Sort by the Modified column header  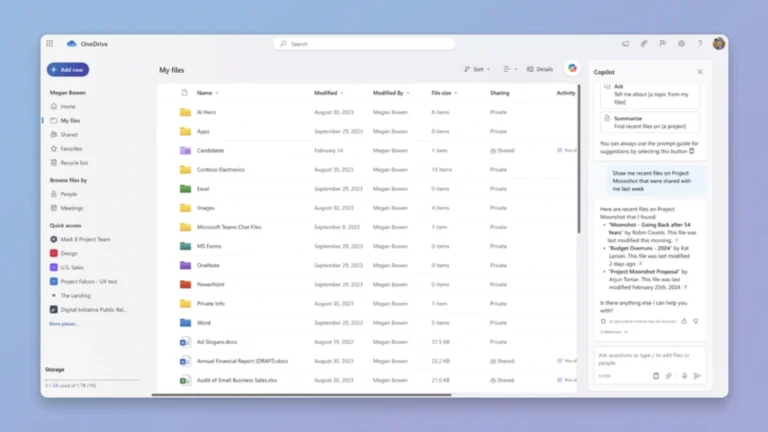pyautogui.click(x=327, y=93)
